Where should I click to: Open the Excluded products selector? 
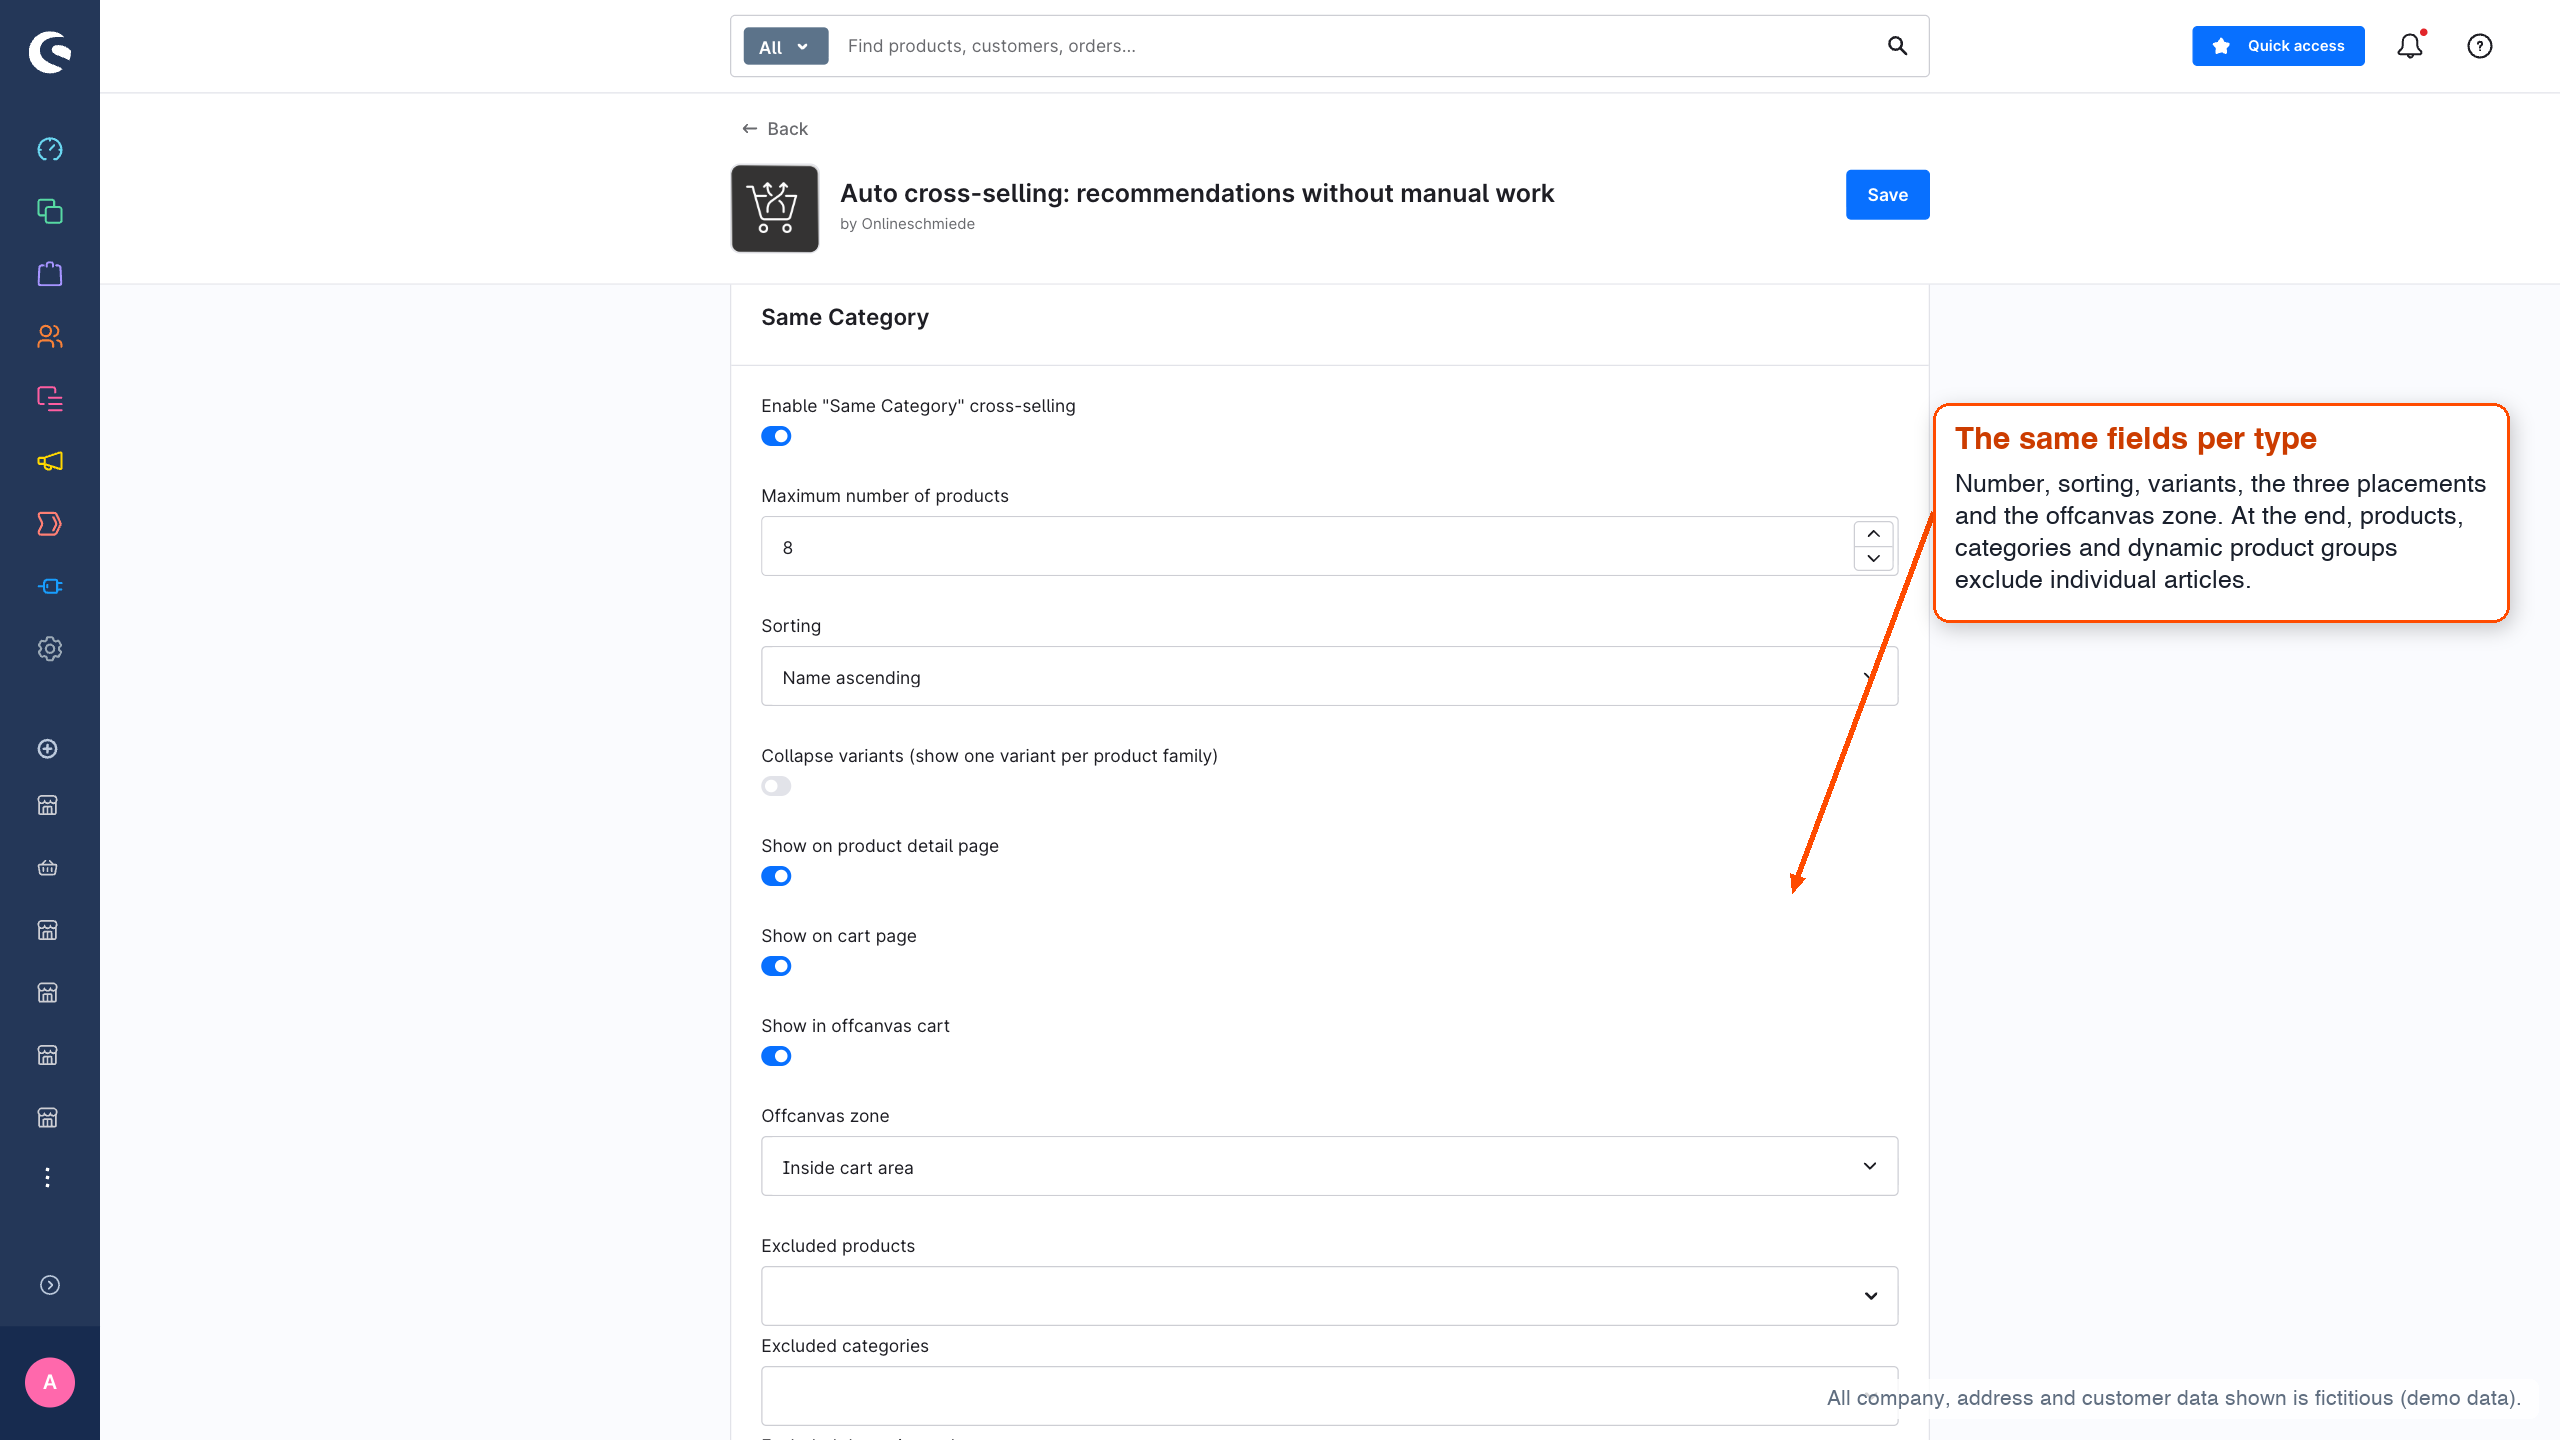point(1329,1296)
